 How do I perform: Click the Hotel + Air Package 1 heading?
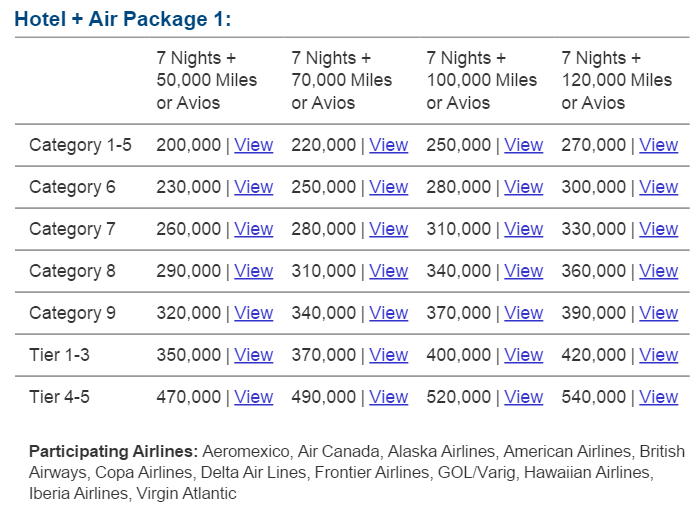point(122,19)
